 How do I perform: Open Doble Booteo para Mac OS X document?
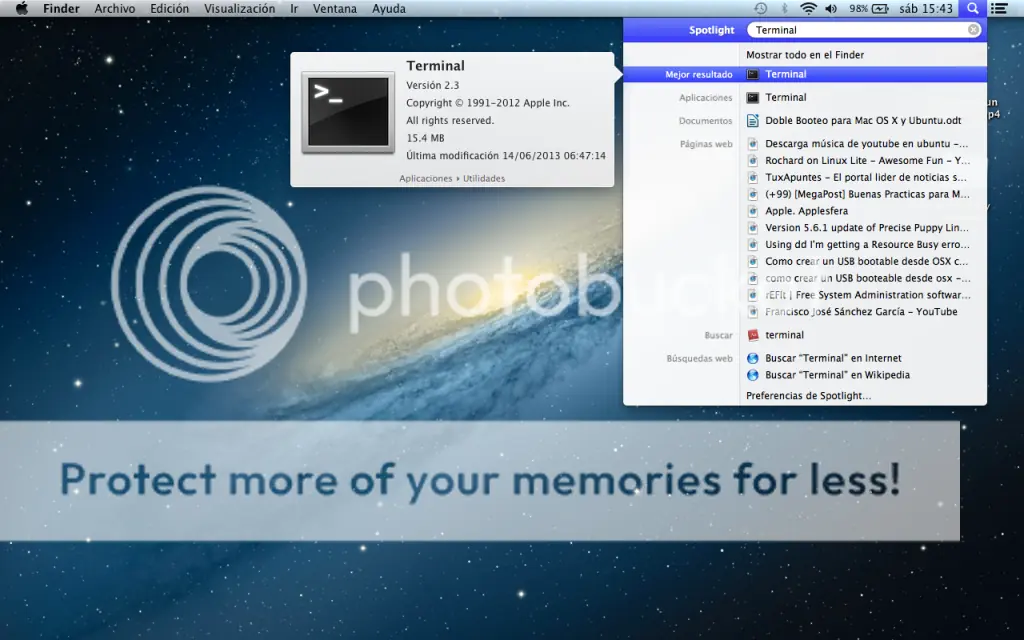863,120
